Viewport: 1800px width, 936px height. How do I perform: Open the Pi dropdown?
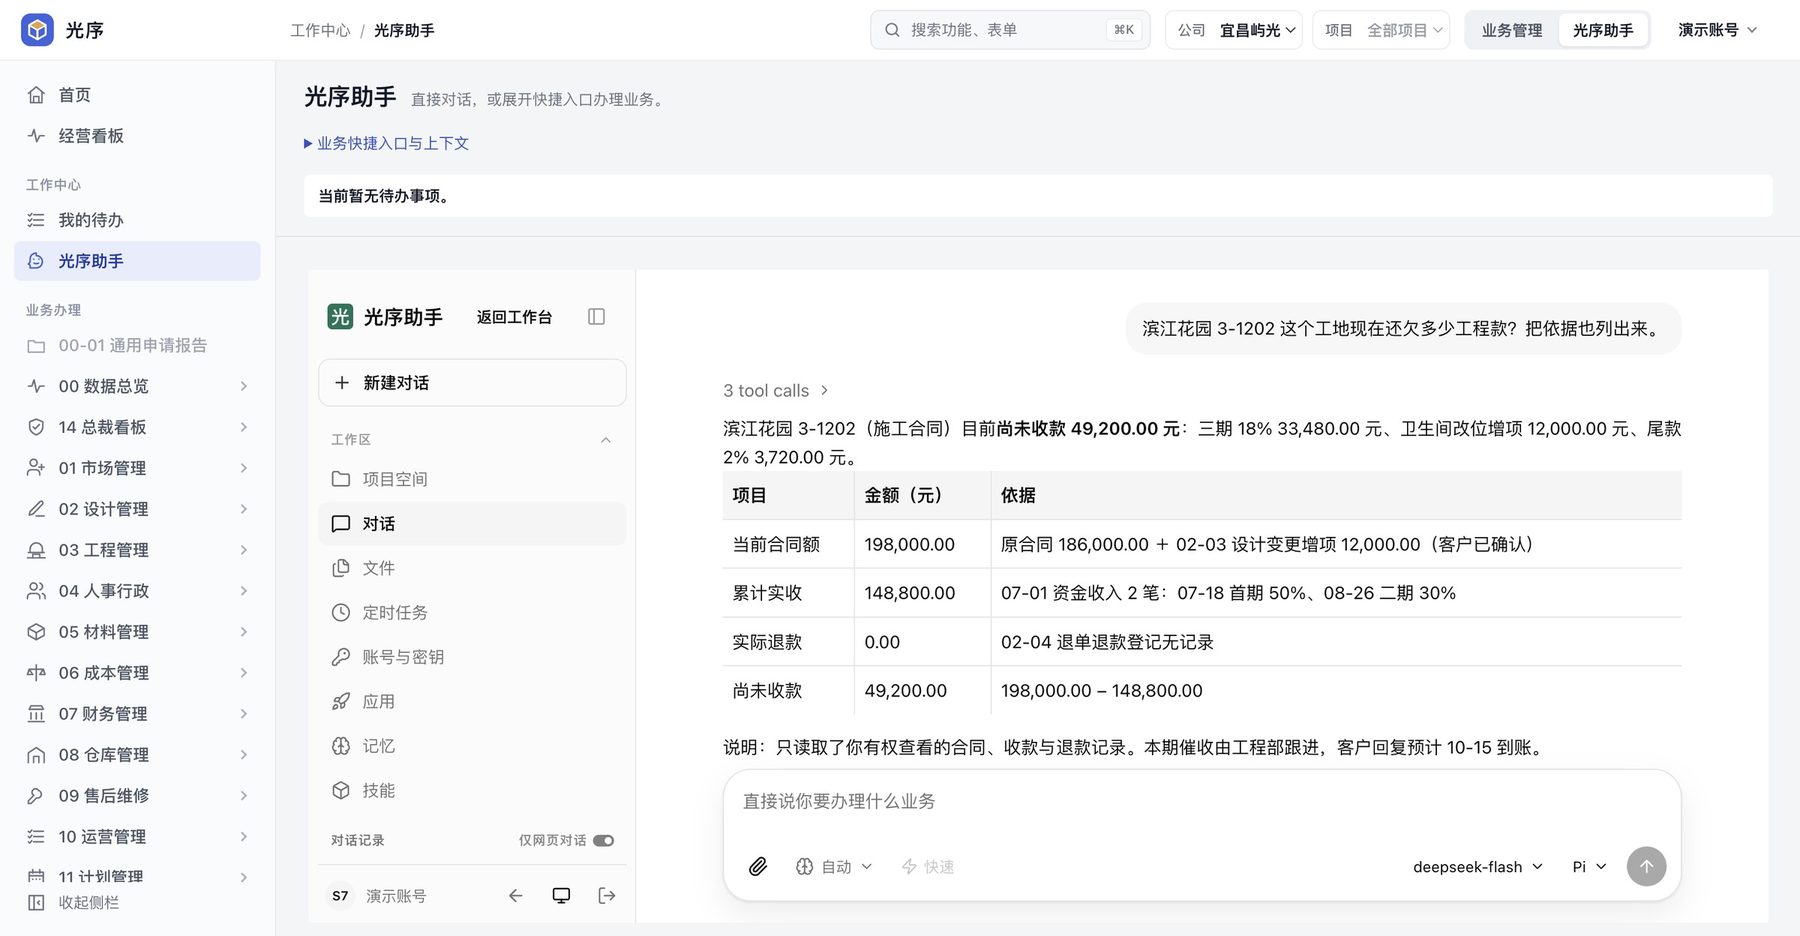(x=1589, y=866)
